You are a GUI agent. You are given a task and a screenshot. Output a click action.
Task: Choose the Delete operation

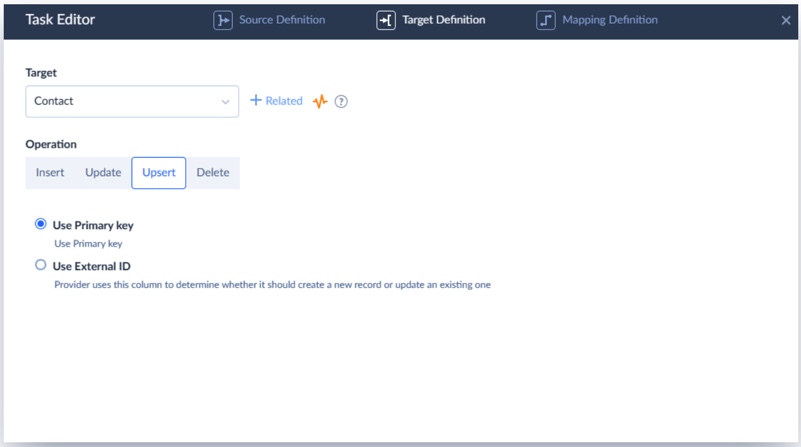(x=213, y=173)
